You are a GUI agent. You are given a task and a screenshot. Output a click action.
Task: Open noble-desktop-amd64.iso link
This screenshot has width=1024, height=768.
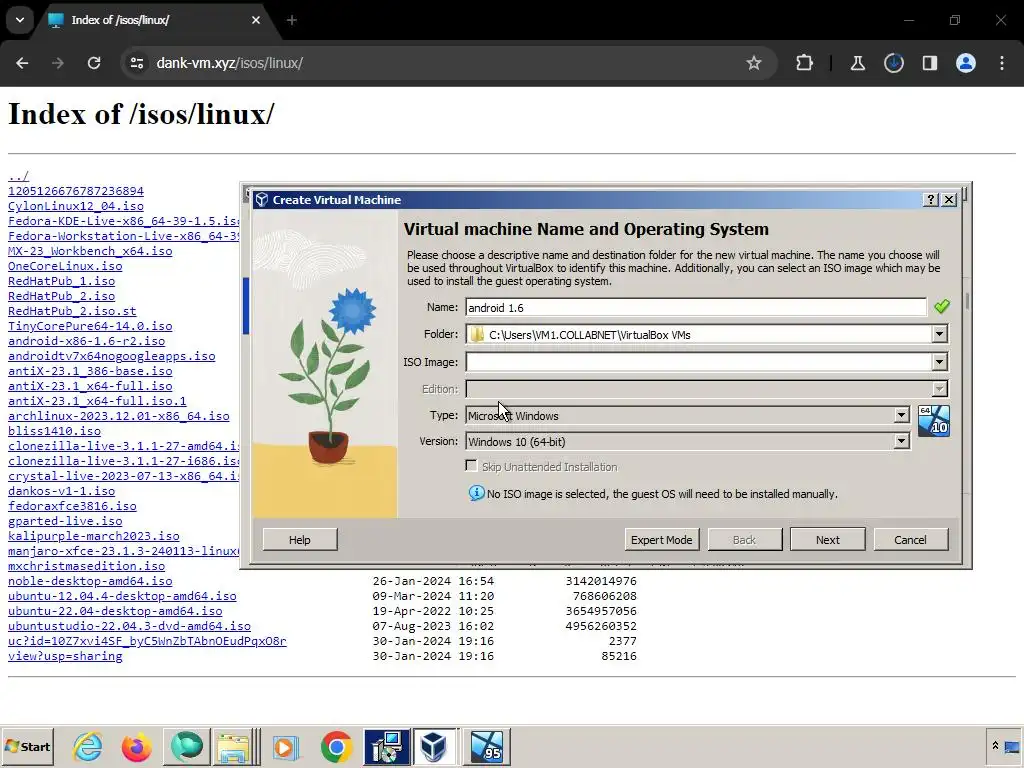[90, 581]
